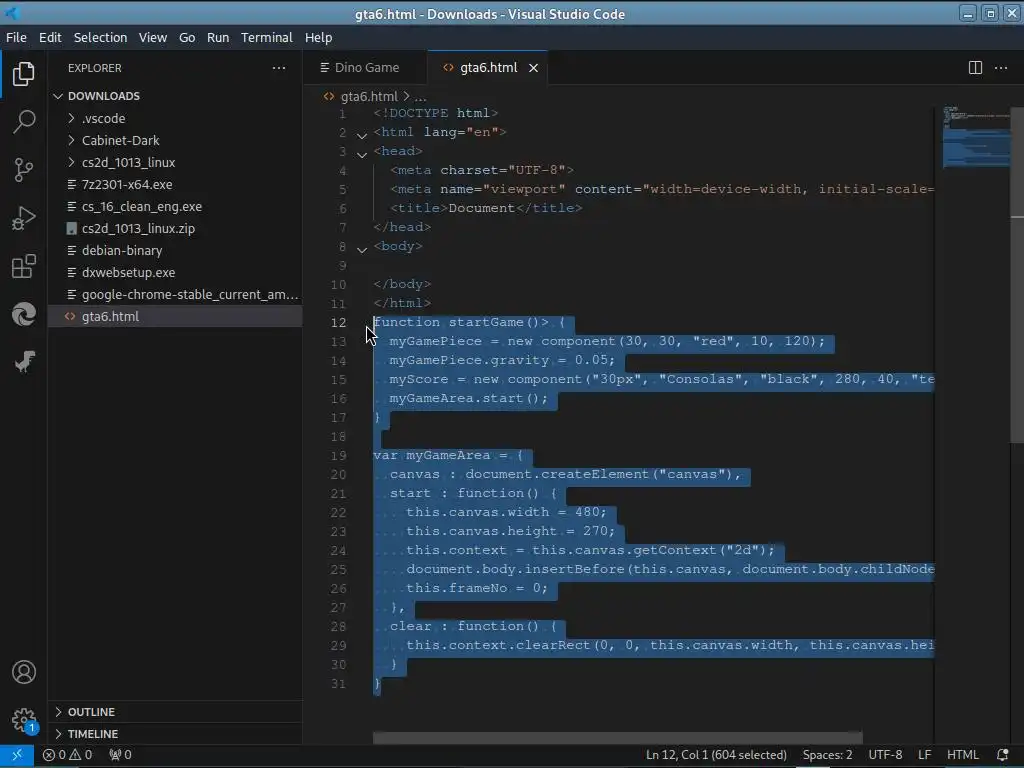The width and height of the screenshot is (1024, 768).
Task: Switch to the Dino Game tab
Action: tap(365, 68)
